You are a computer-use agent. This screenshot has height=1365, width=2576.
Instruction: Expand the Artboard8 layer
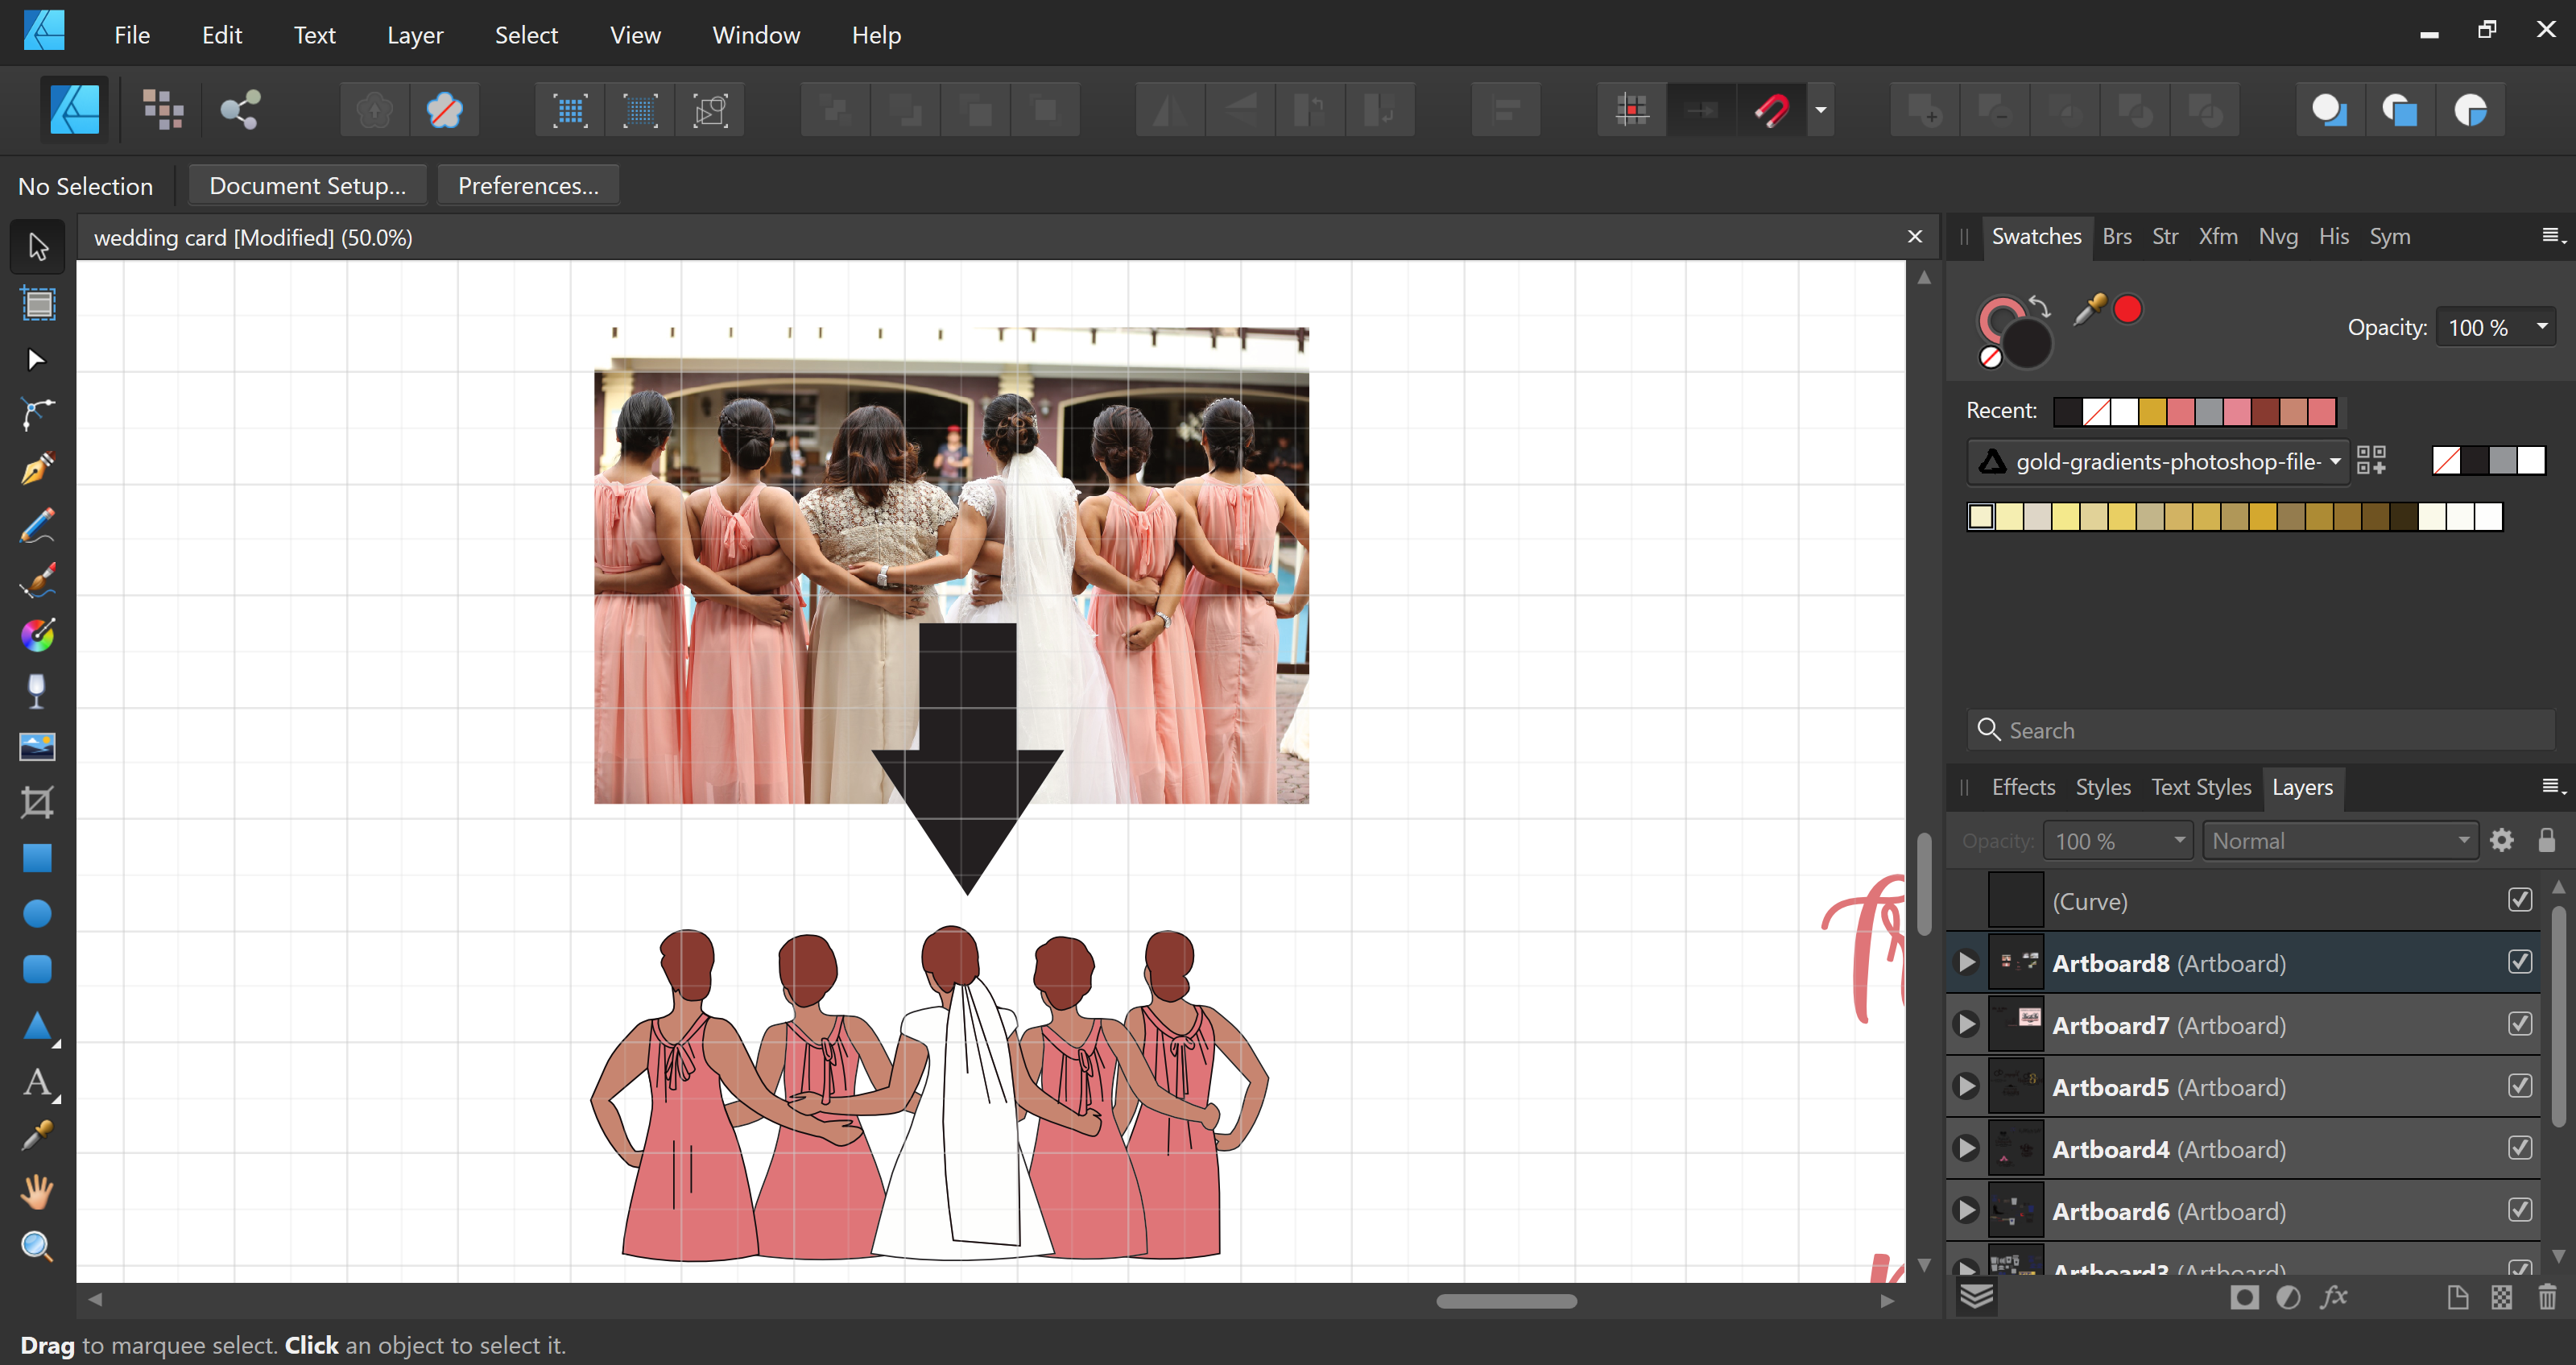pos(1966,962)
